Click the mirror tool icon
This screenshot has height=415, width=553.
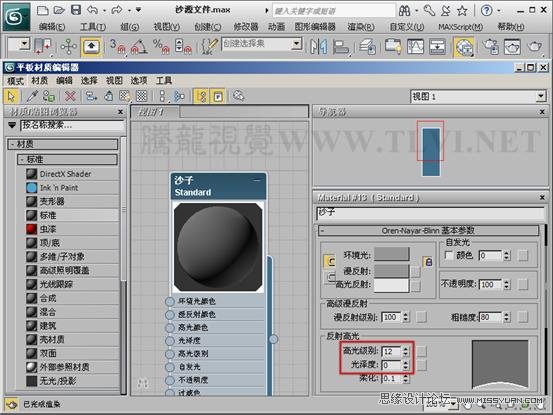click(x=318, y=47)
